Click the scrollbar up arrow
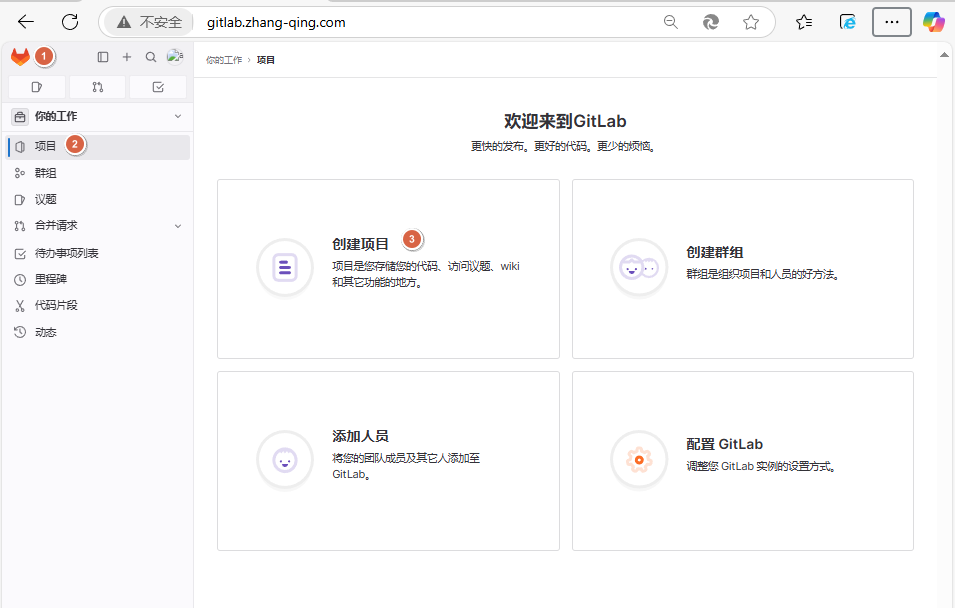The image size is (955, 608). click(x=945, y=55)
